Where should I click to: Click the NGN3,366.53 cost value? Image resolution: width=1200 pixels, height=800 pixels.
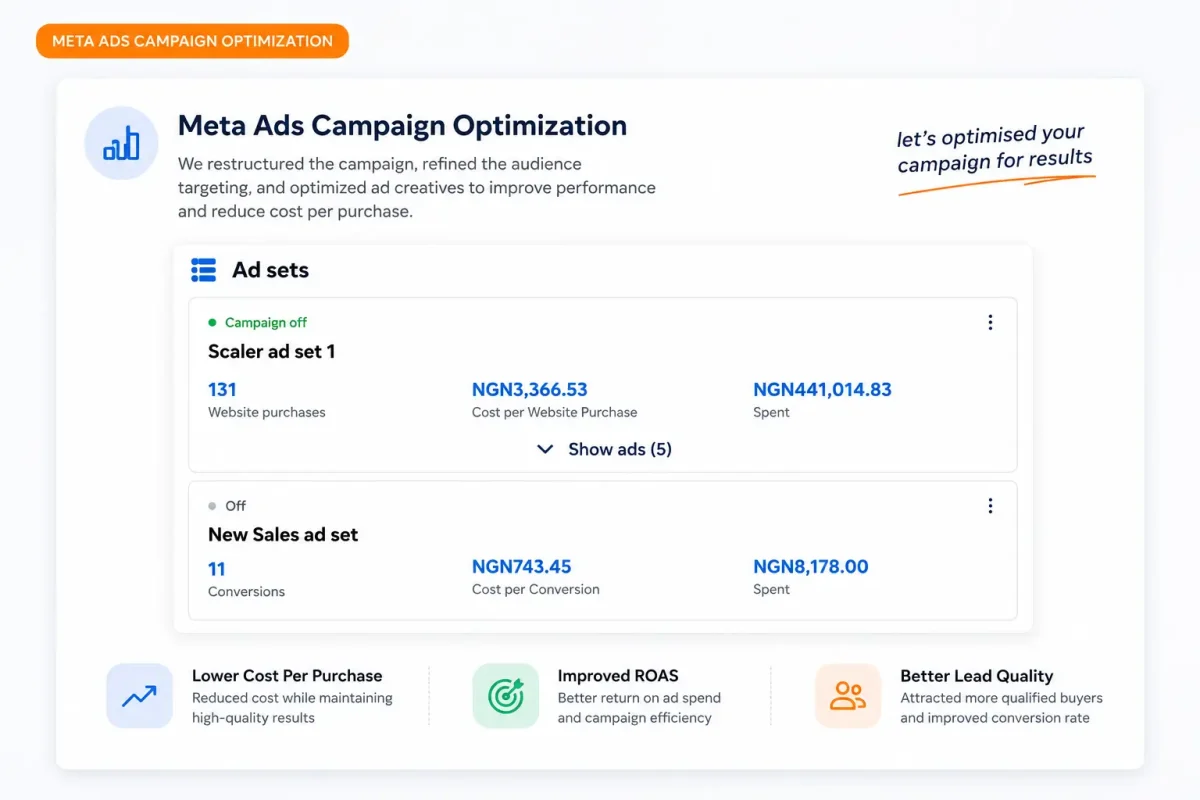(x=530, y=389)
